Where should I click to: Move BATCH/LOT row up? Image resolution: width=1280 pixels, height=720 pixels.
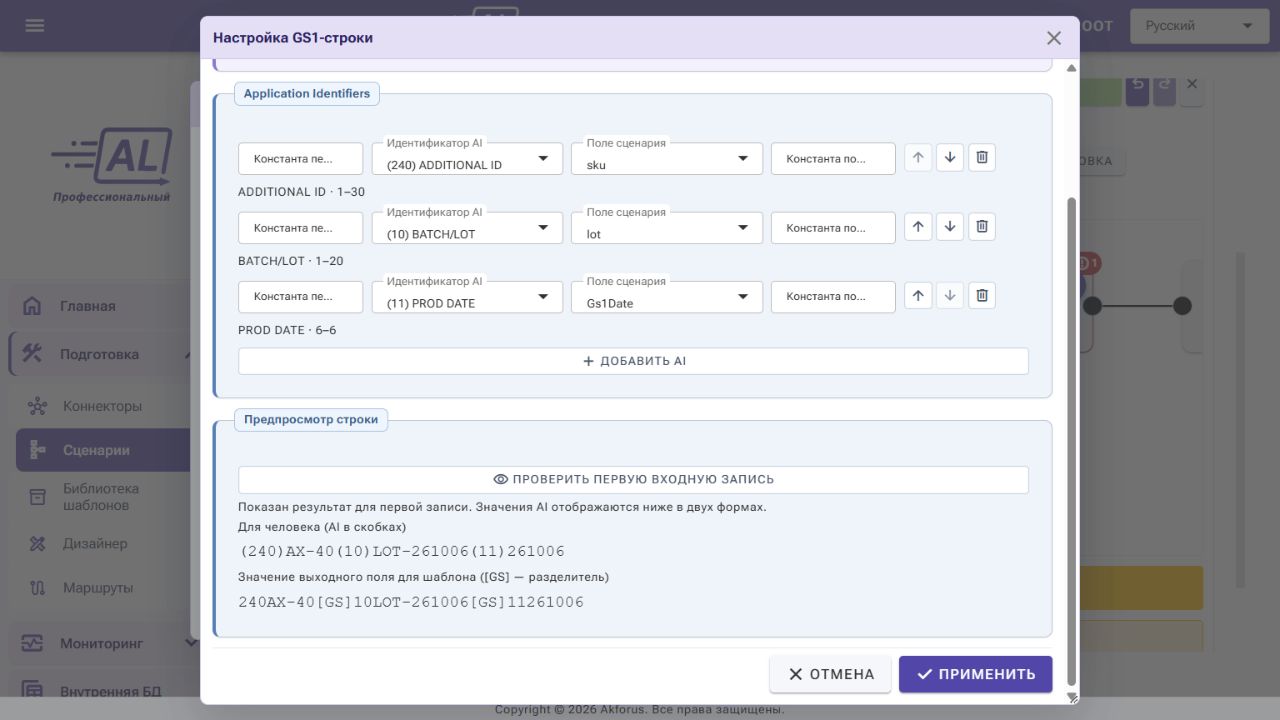tap(918, 227)
